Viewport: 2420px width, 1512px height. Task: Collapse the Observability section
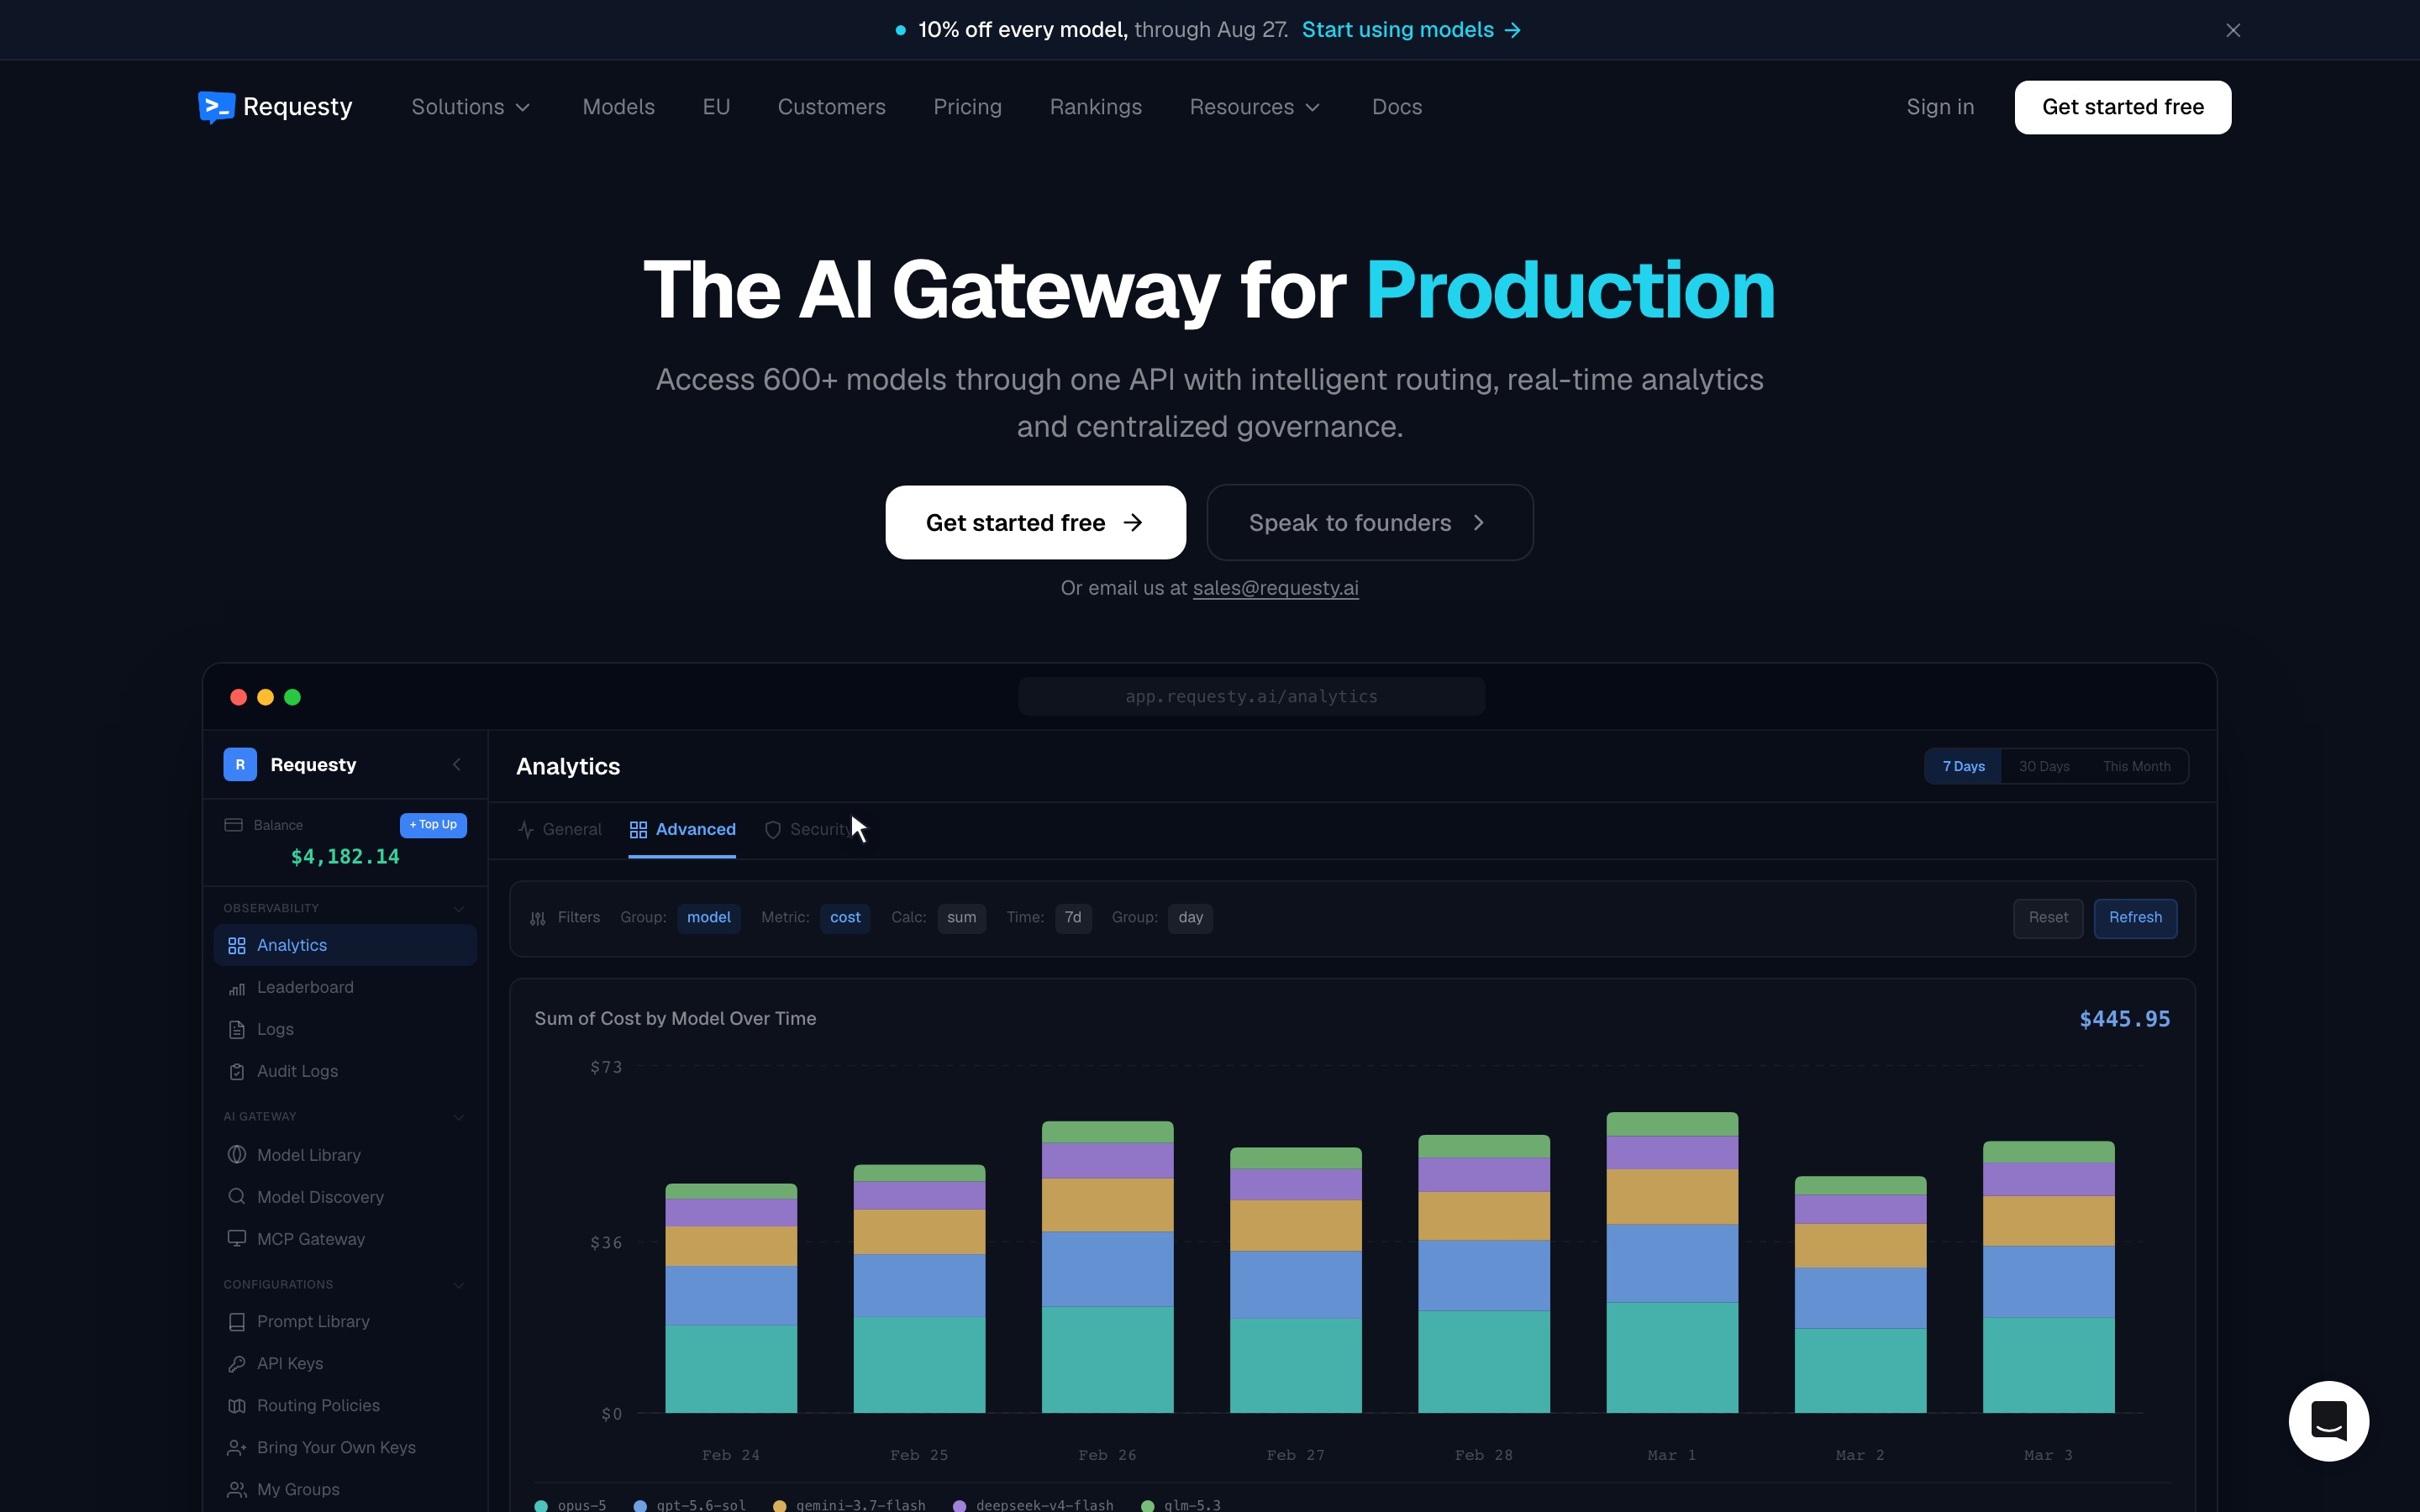click(459, 909)
